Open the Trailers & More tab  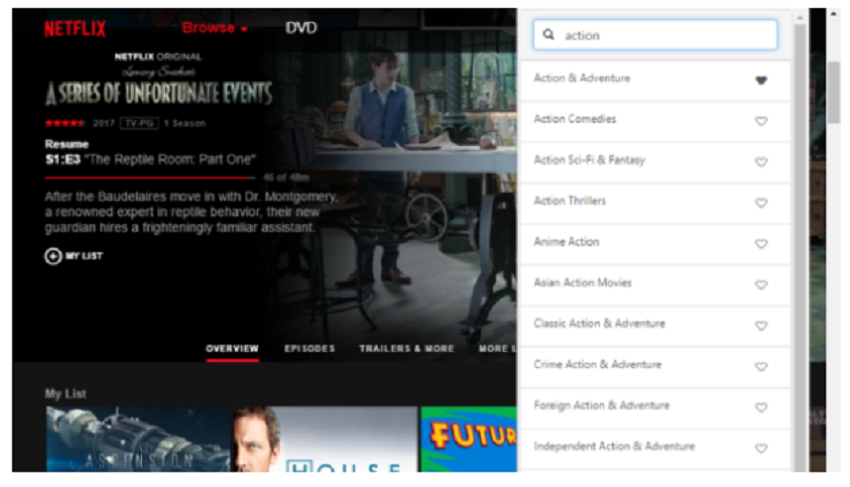coord(406,349)
